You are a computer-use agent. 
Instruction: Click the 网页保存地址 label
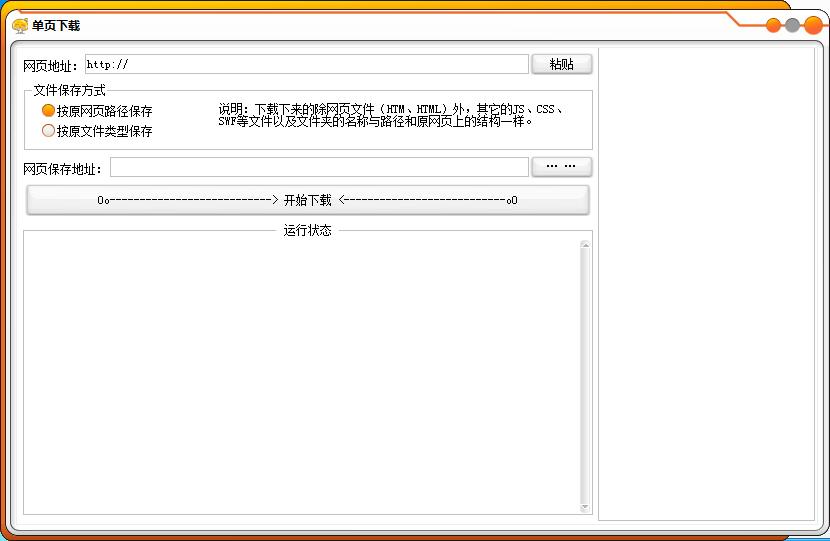[62, 169]
